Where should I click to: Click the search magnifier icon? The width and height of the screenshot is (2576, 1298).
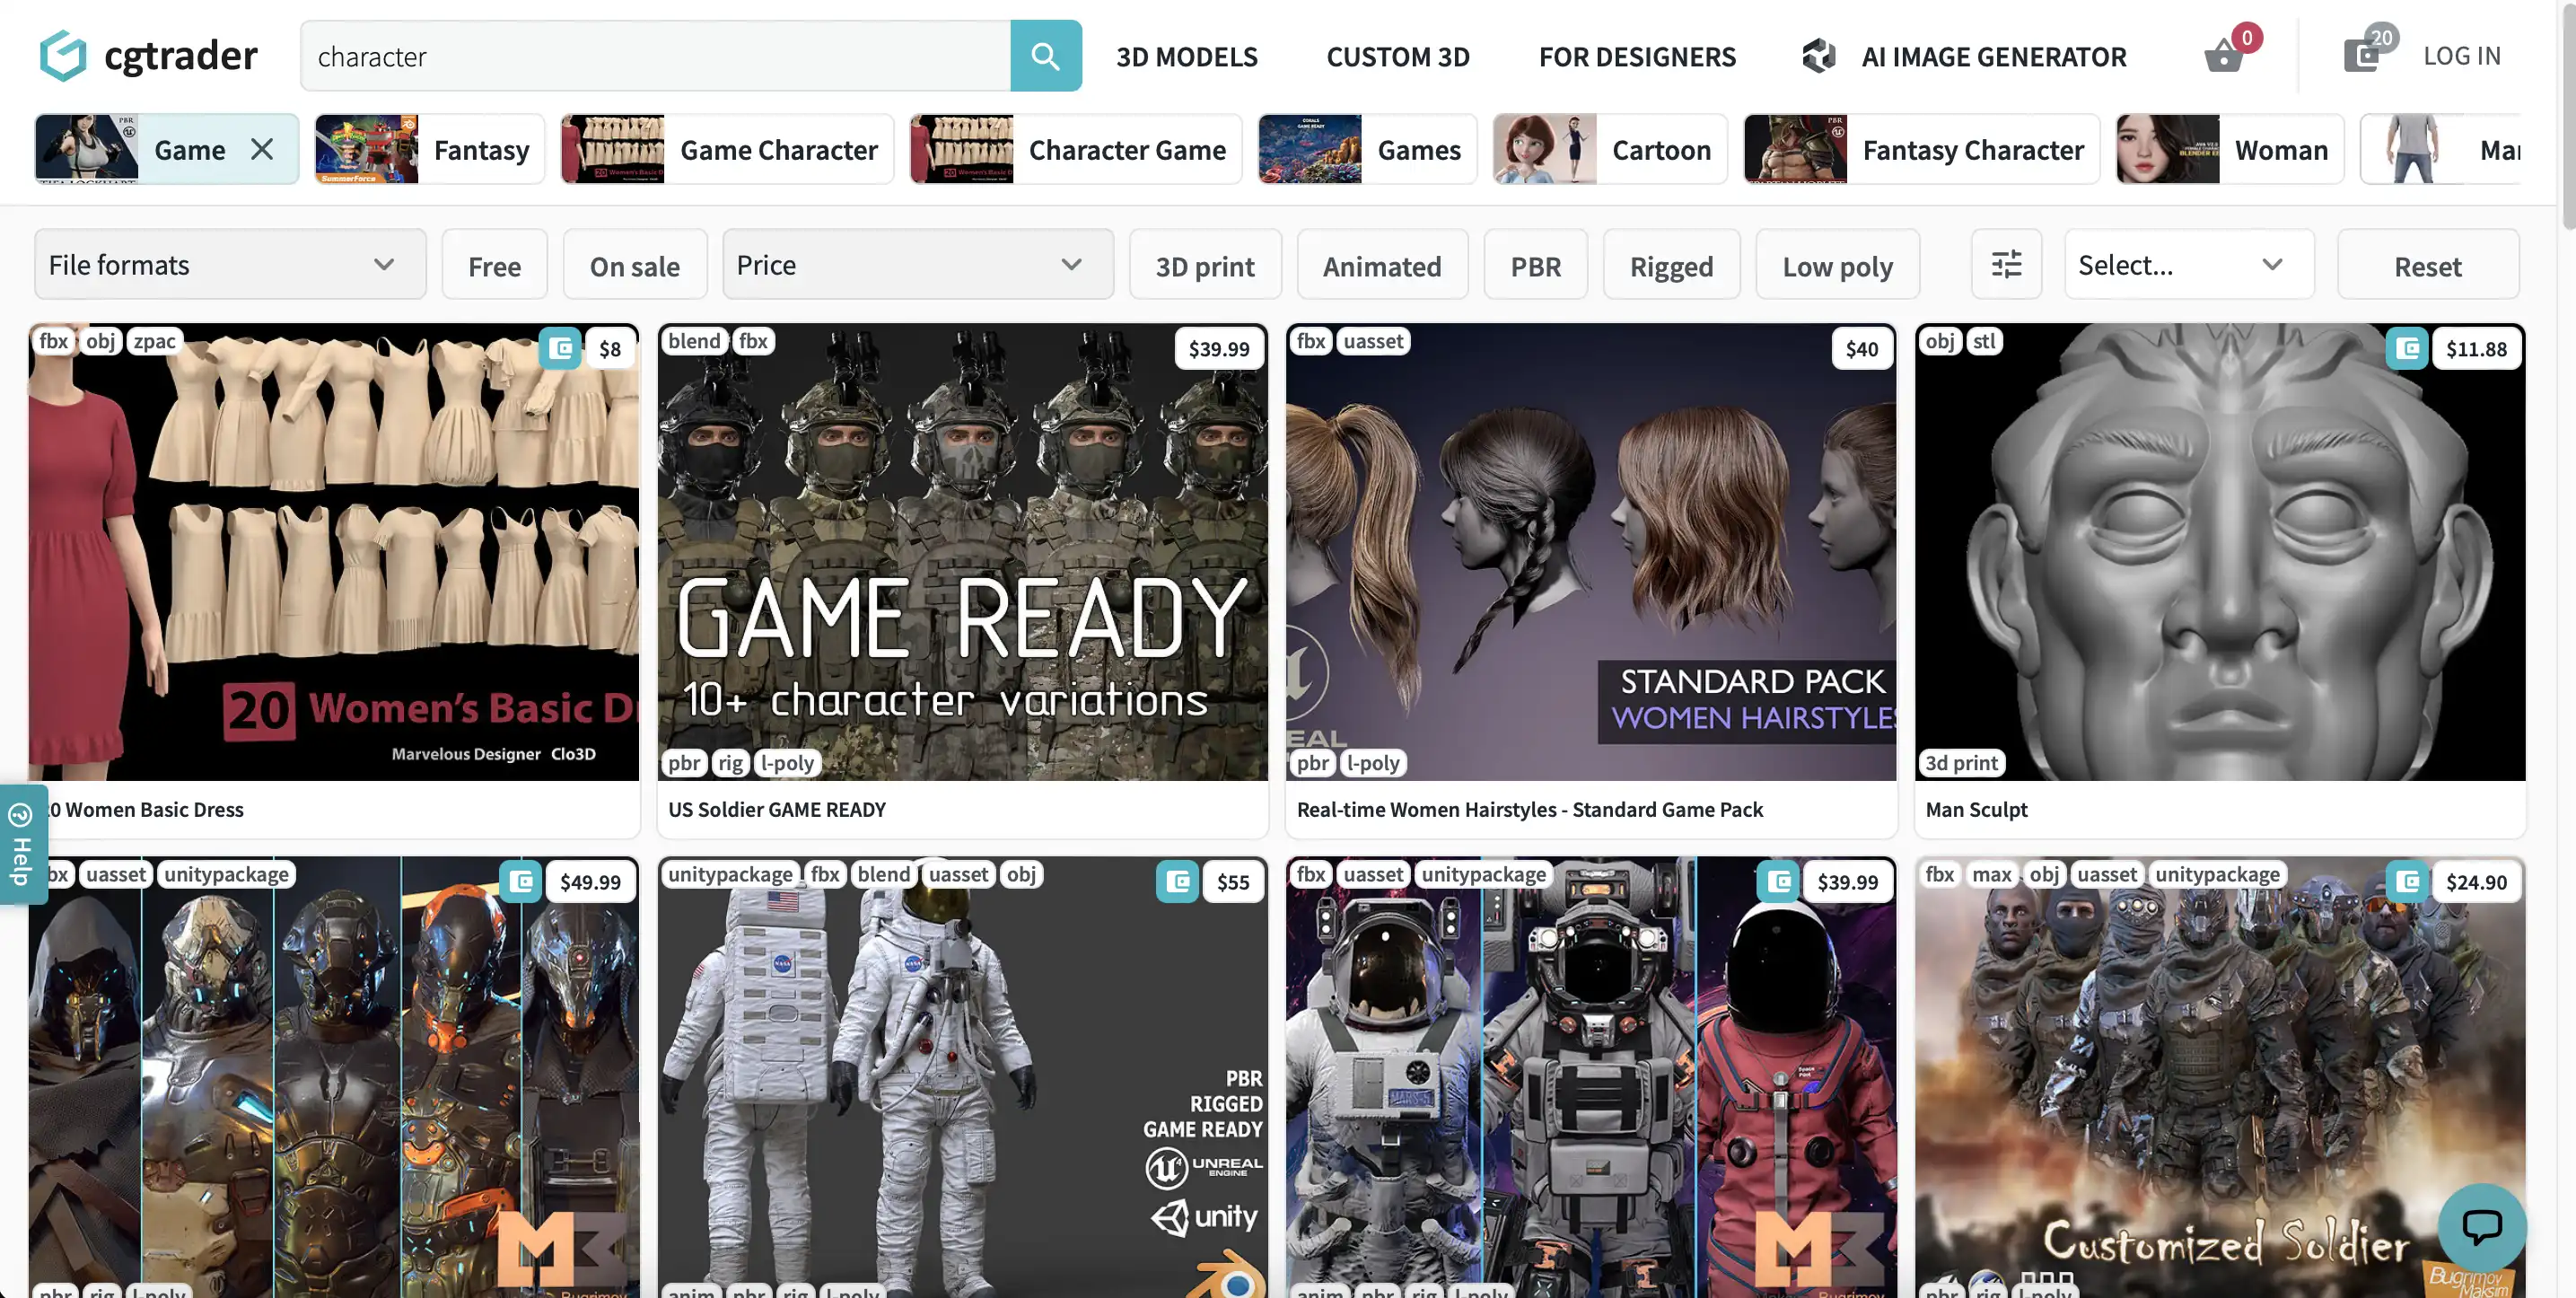[1046, 55]
